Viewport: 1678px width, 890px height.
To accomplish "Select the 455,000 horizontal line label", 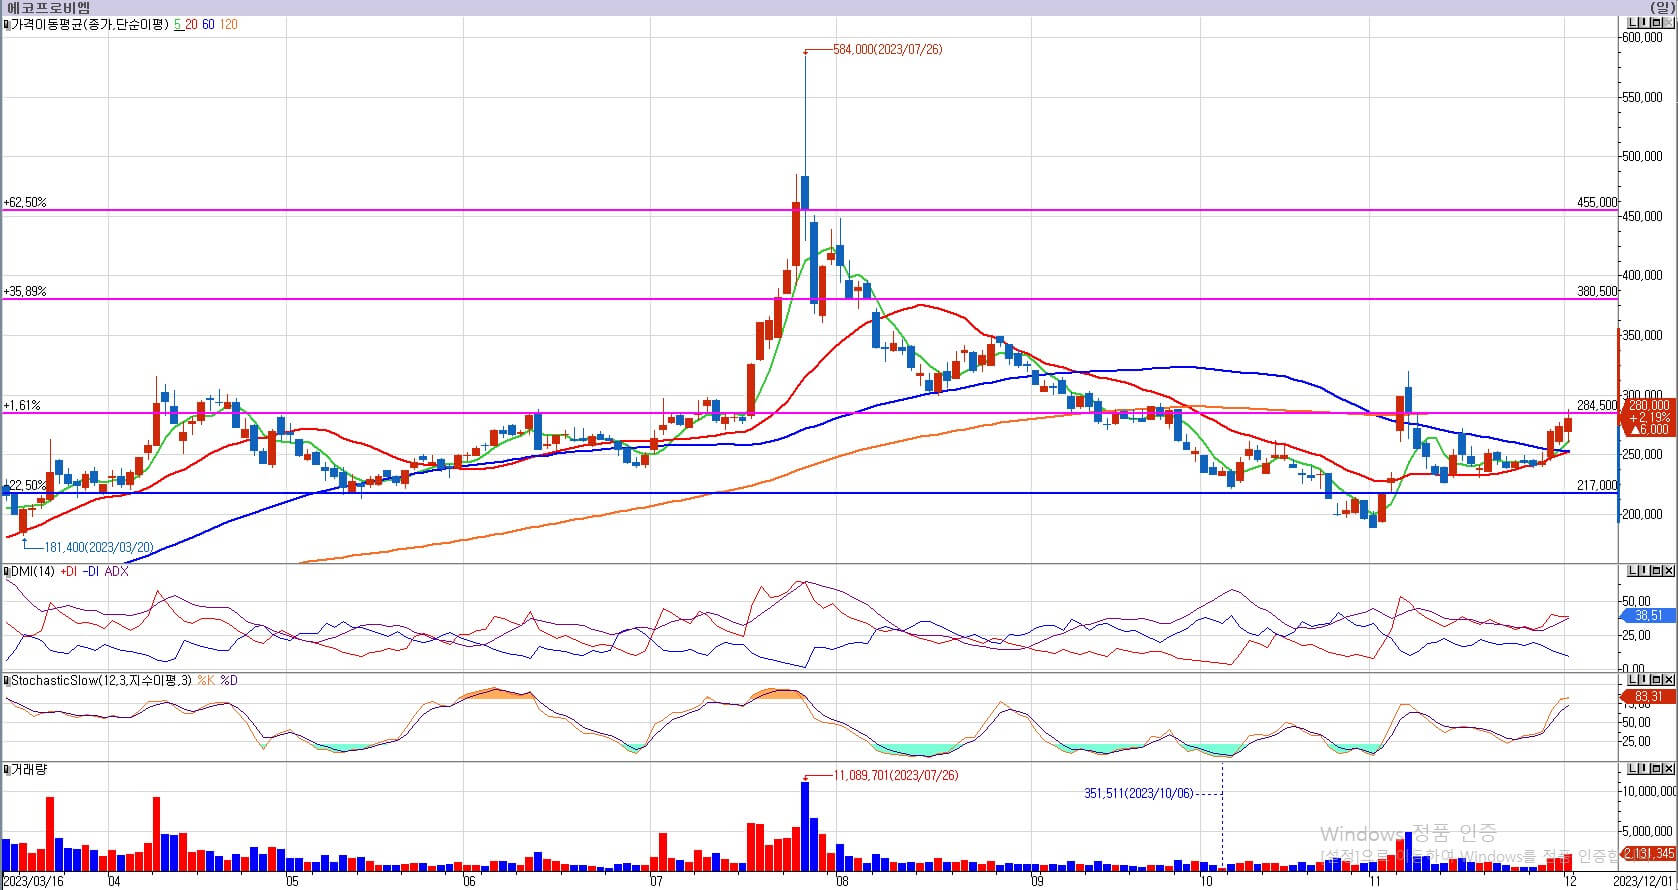I will click(1597, 202).
